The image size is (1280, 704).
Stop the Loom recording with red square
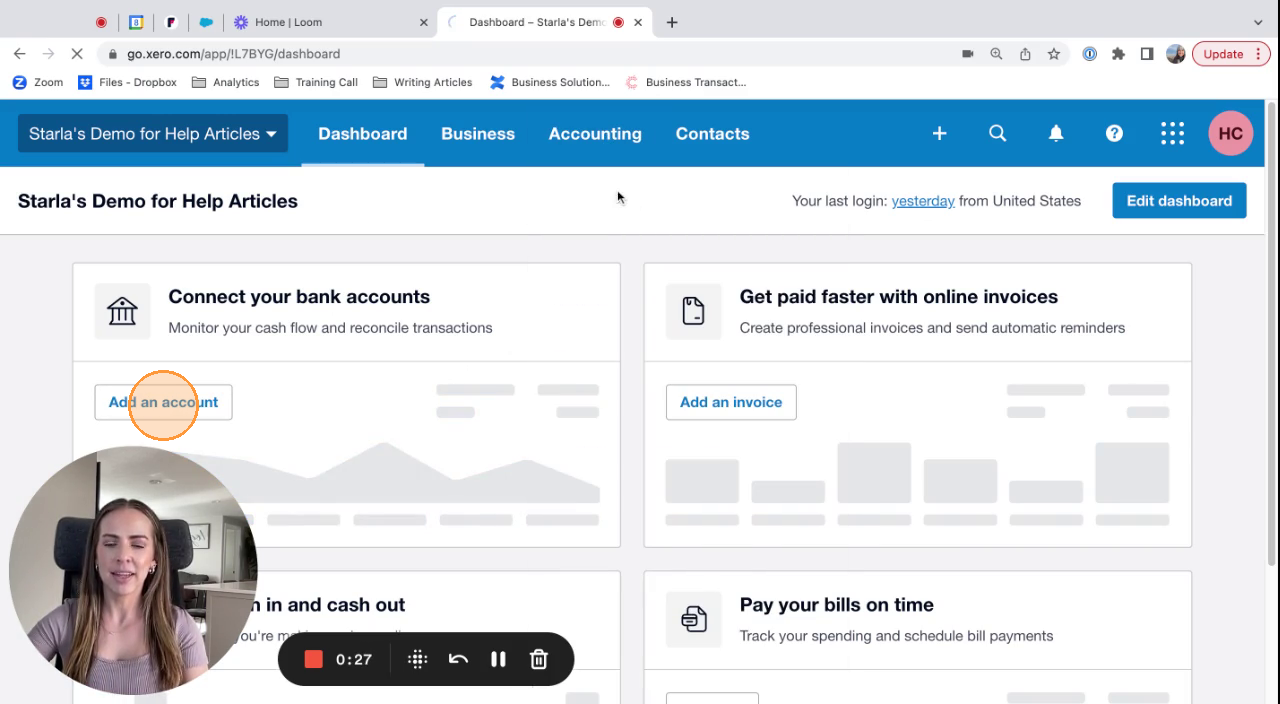tap(313, 659)
